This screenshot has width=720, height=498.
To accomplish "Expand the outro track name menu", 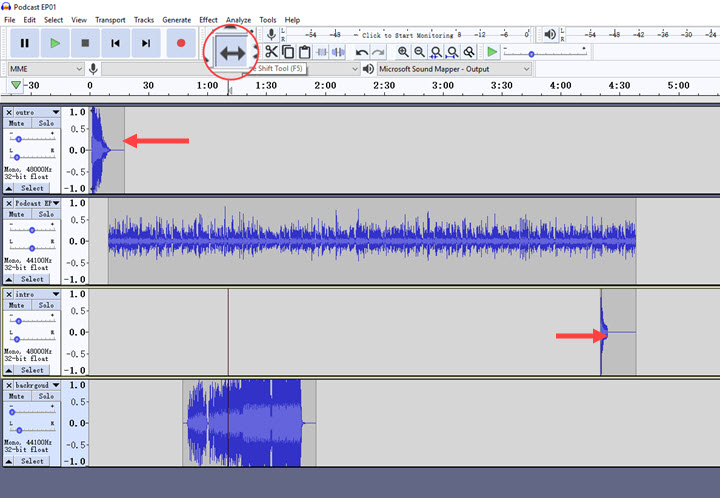I will (55, 112).
